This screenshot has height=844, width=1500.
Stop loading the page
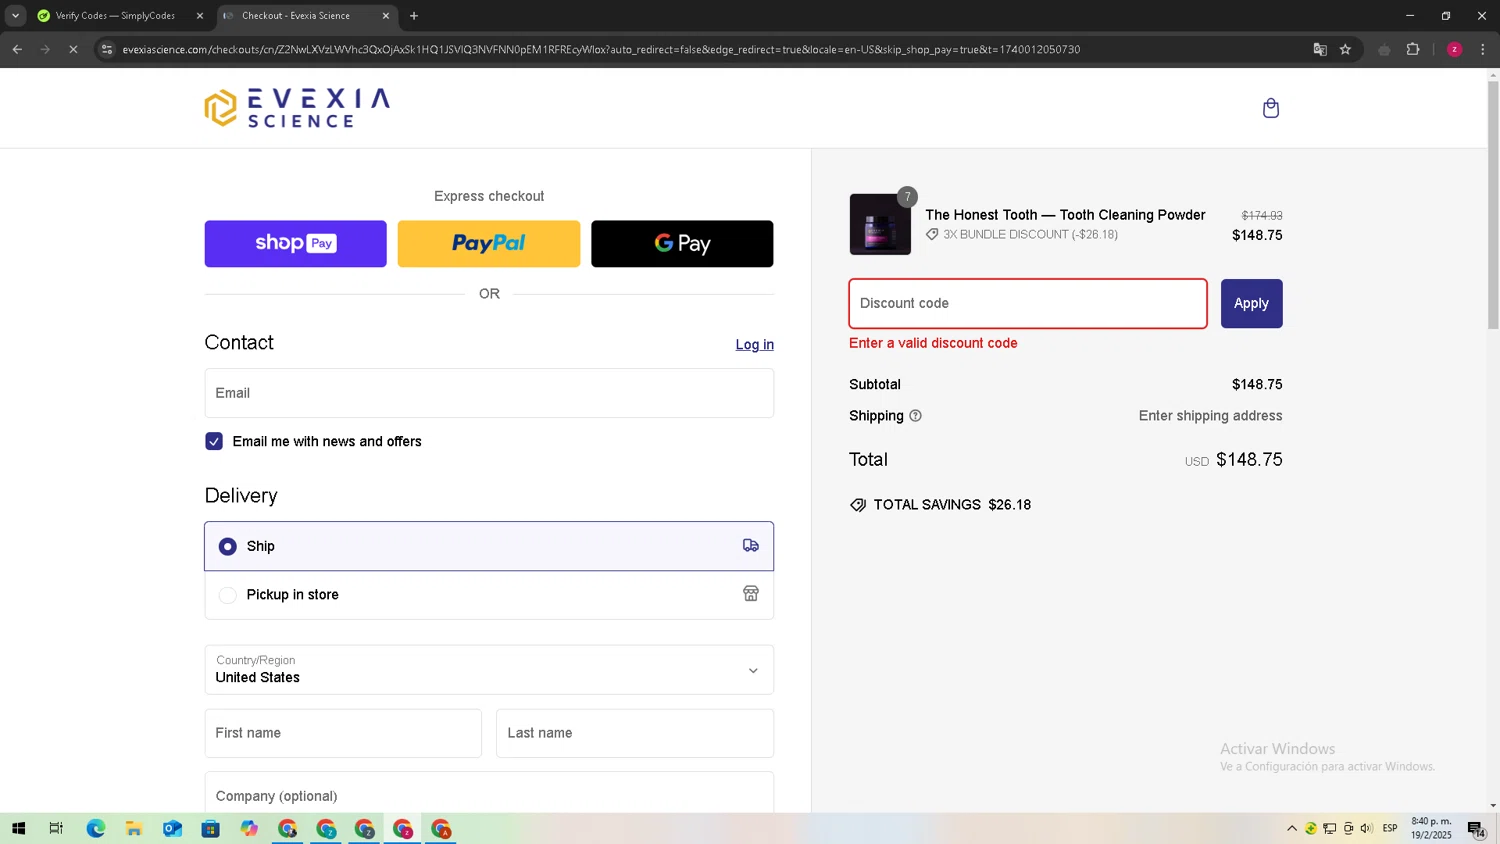(x=73, y=49)
